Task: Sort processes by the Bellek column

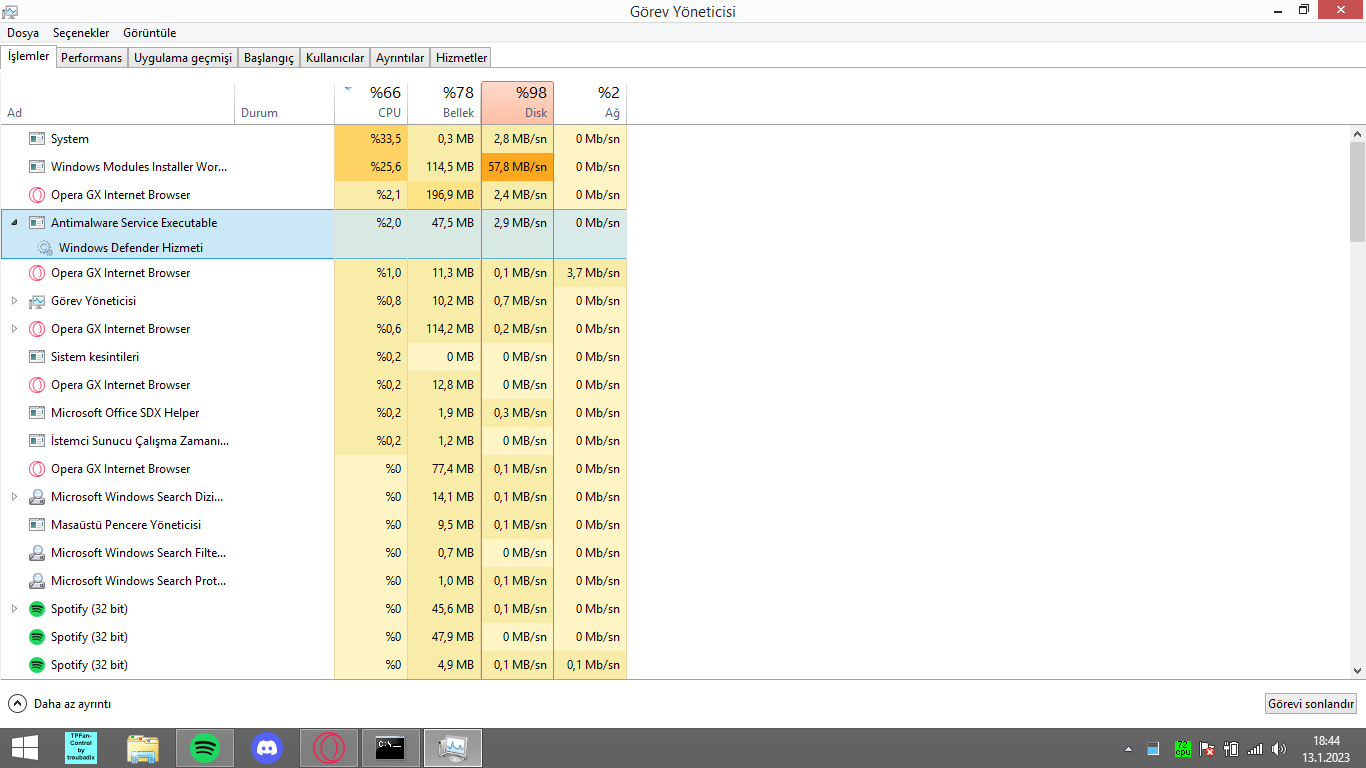Action: pyautogui.click(x=444, y=102)
